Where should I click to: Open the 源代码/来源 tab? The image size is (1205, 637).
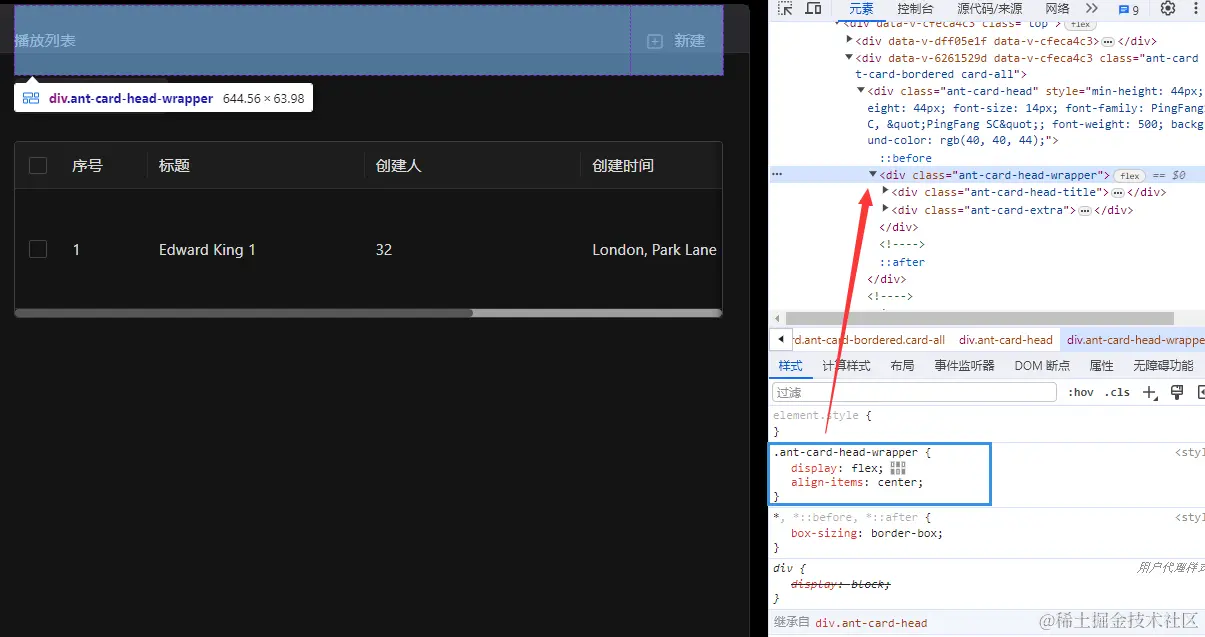[990, 9]
